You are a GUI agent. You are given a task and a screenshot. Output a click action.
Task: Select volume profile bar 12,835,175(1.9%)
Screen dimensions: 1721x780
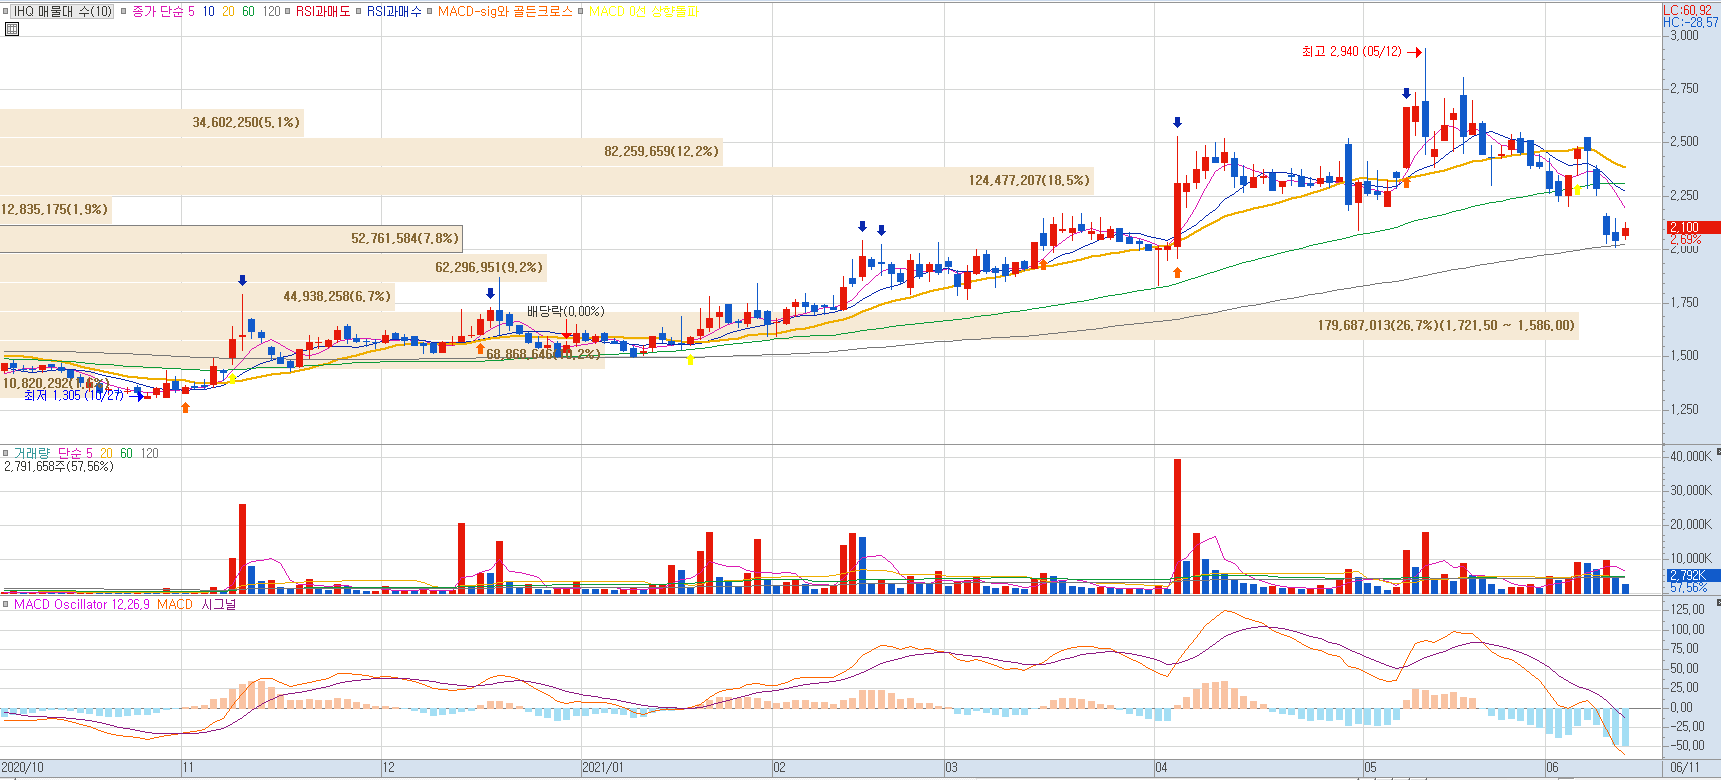(55, 210)
